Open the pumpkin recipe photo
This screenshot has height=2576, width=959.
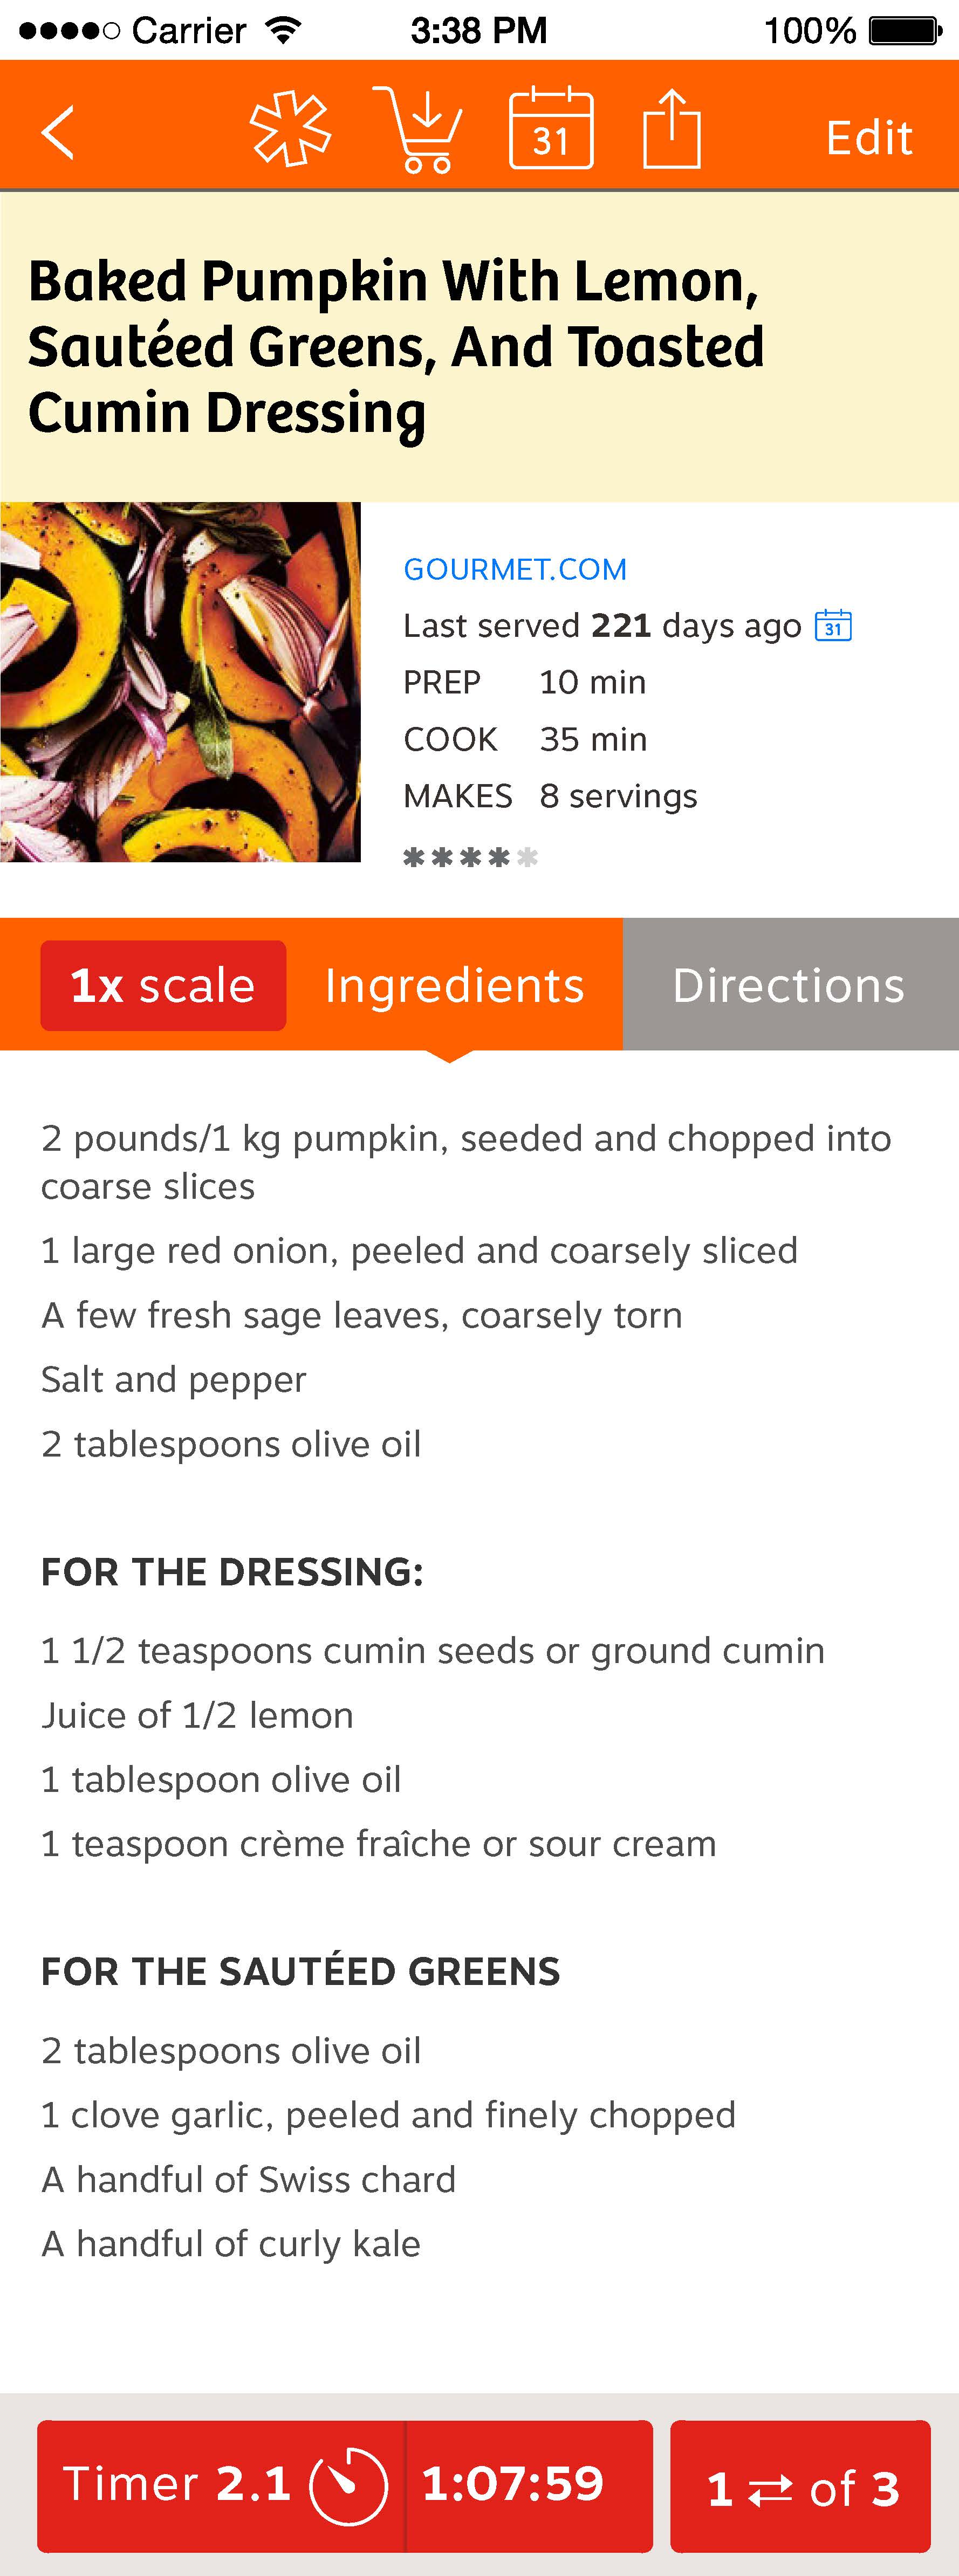point(180,682)
